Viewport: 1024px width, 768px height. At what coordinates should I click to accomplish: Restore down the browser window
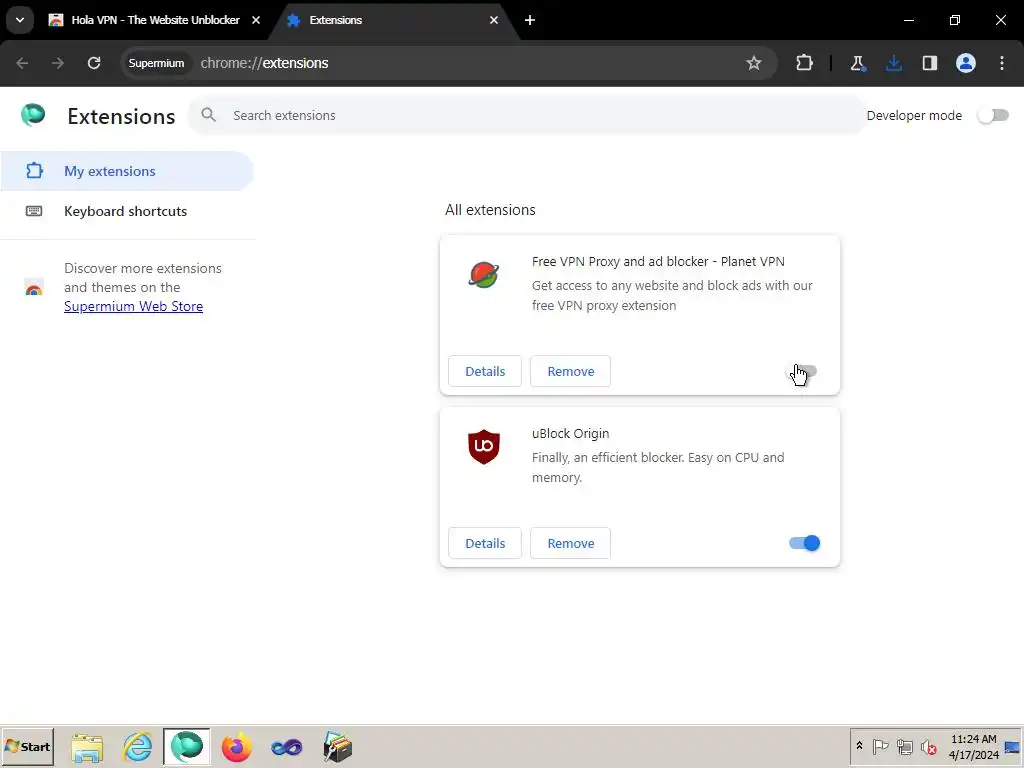[955, 20]
